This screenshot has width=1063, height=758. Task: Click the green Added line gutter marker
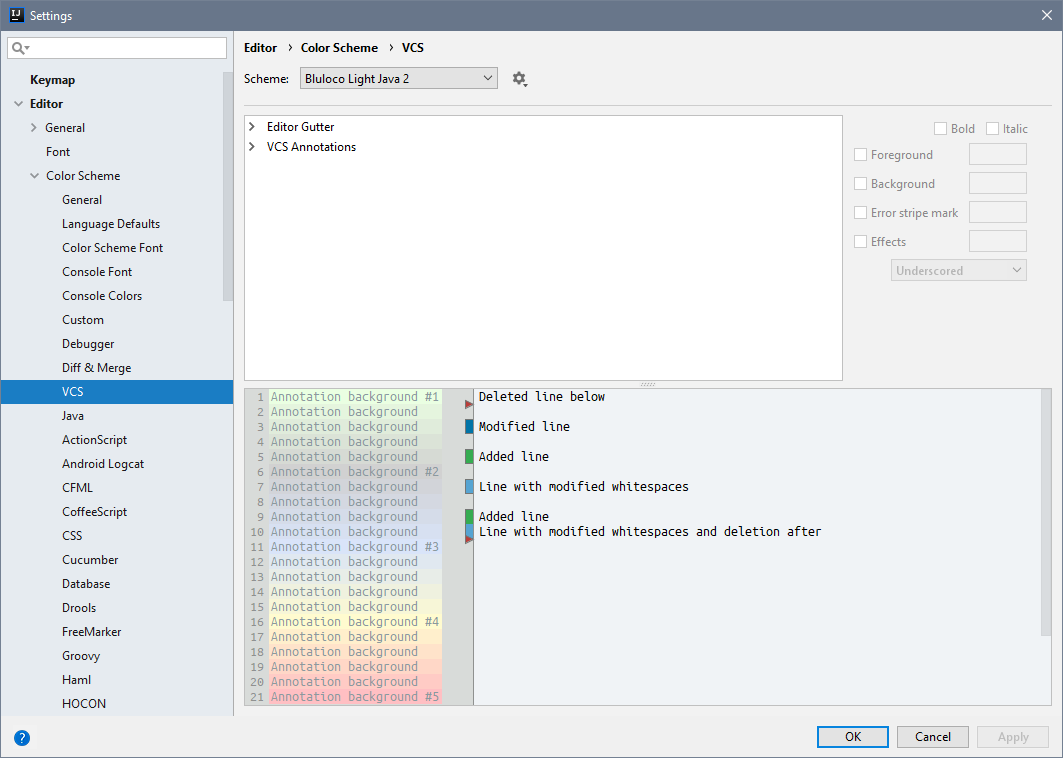tap(469, 457)
